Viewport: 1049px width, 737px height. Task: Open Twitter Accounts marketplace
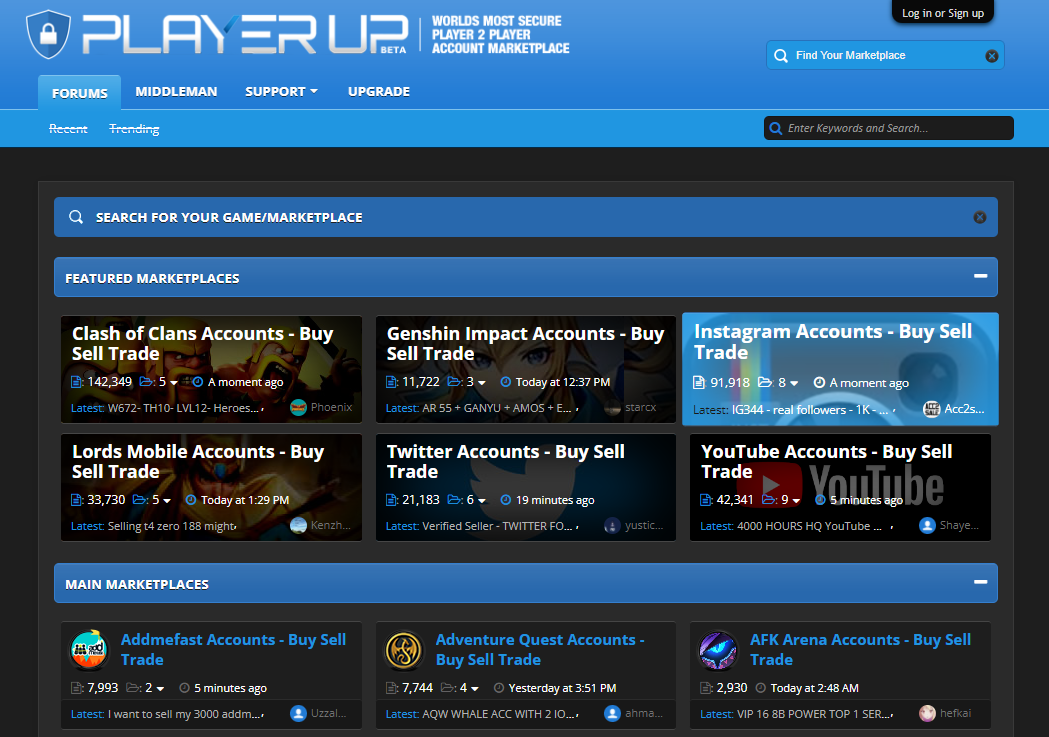pos(506,461)
